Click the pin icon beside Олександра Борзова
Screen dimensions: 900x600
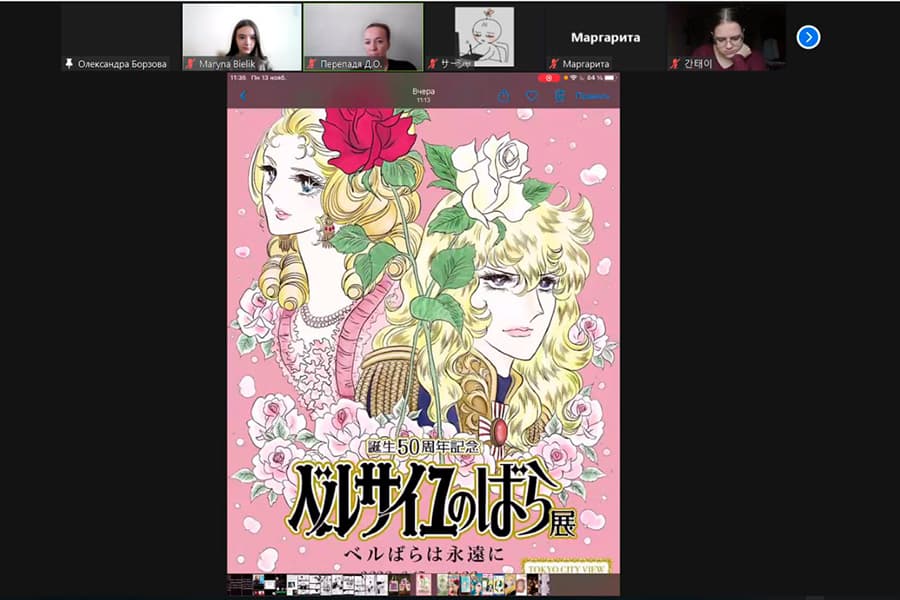69,63
